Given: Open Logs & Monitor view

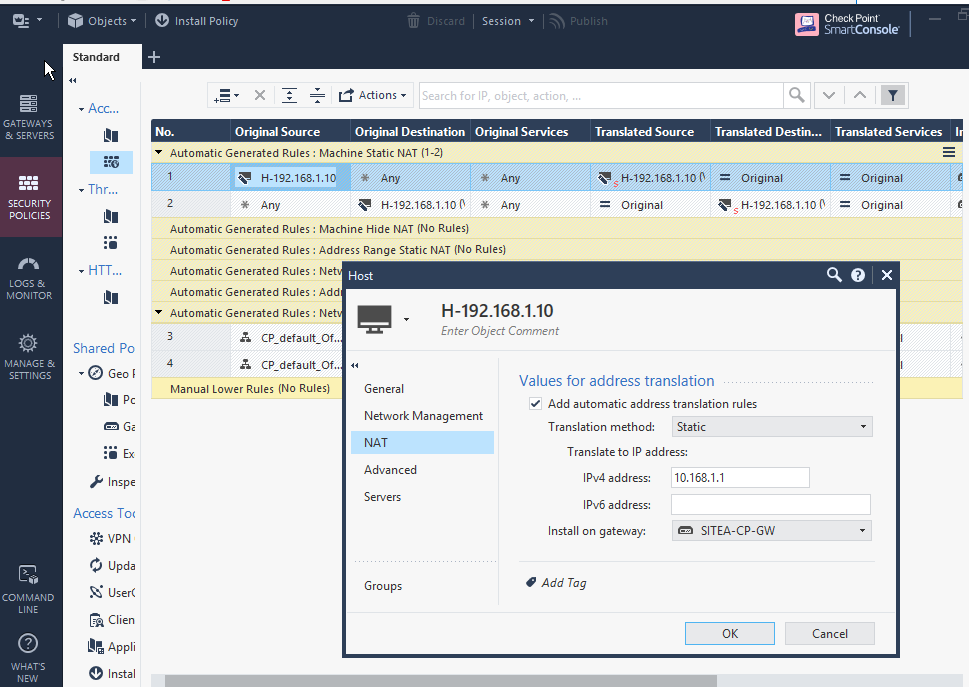Looking at the screenshot, I should point(29,278).
